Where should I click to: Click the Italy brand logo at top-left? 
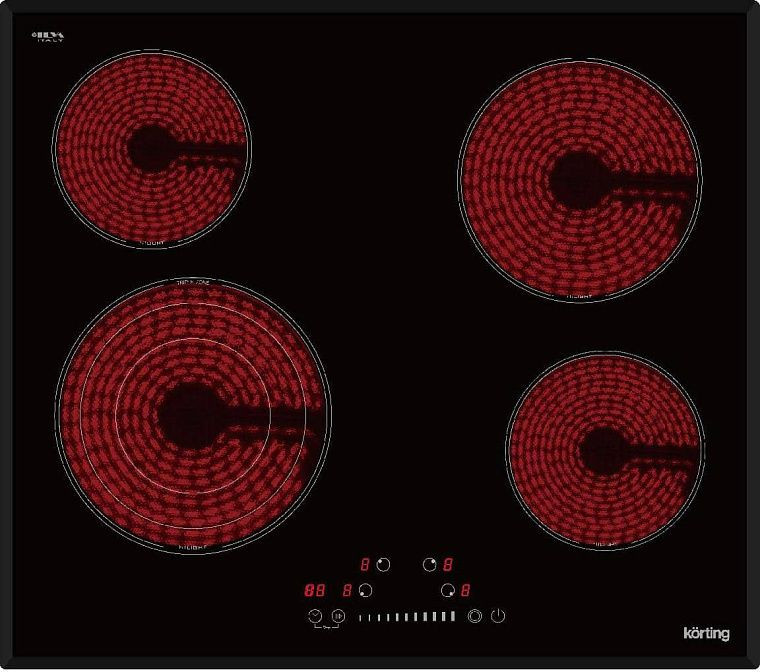pos(49,38)
